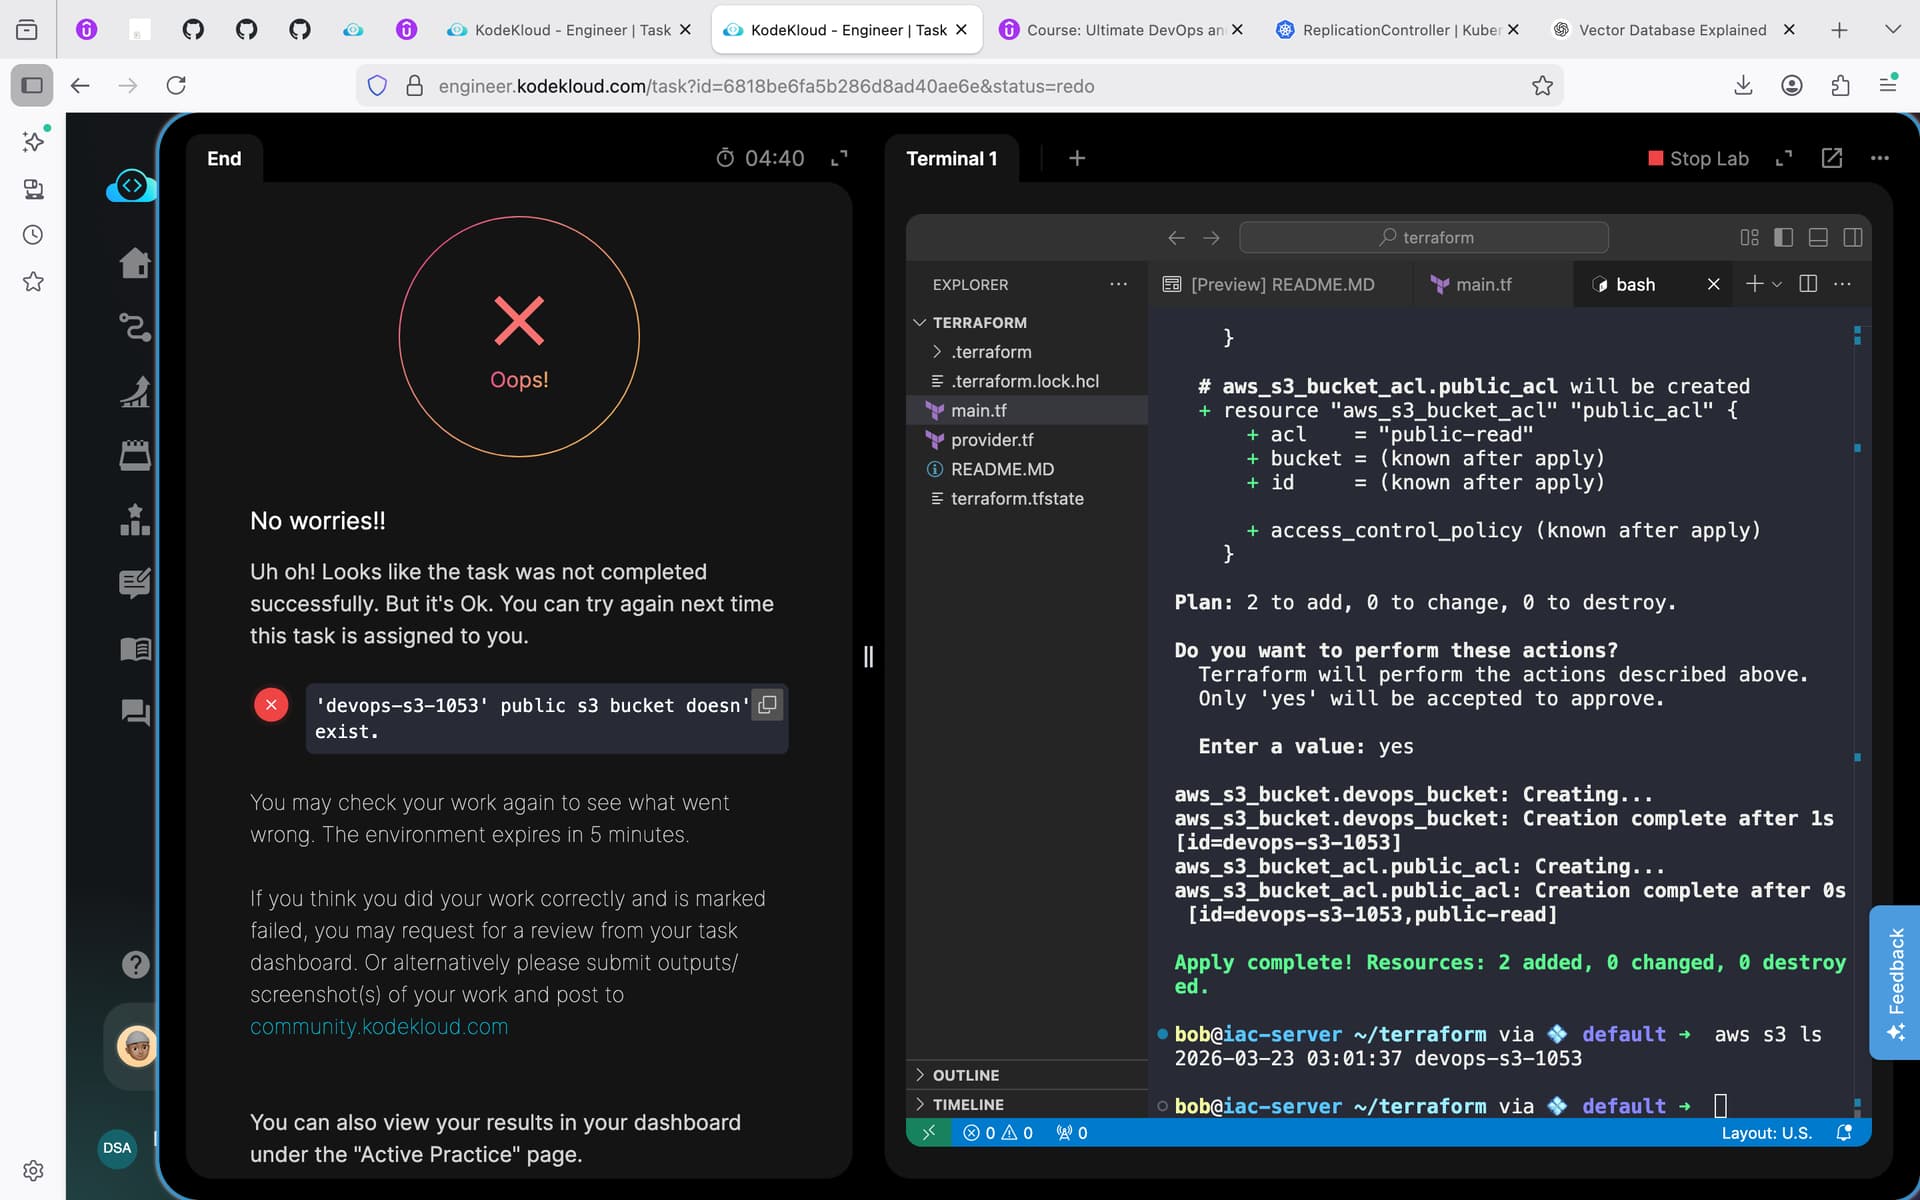
Task: Toggle the primary side bar in the editor
Action: pos(1783,237)
